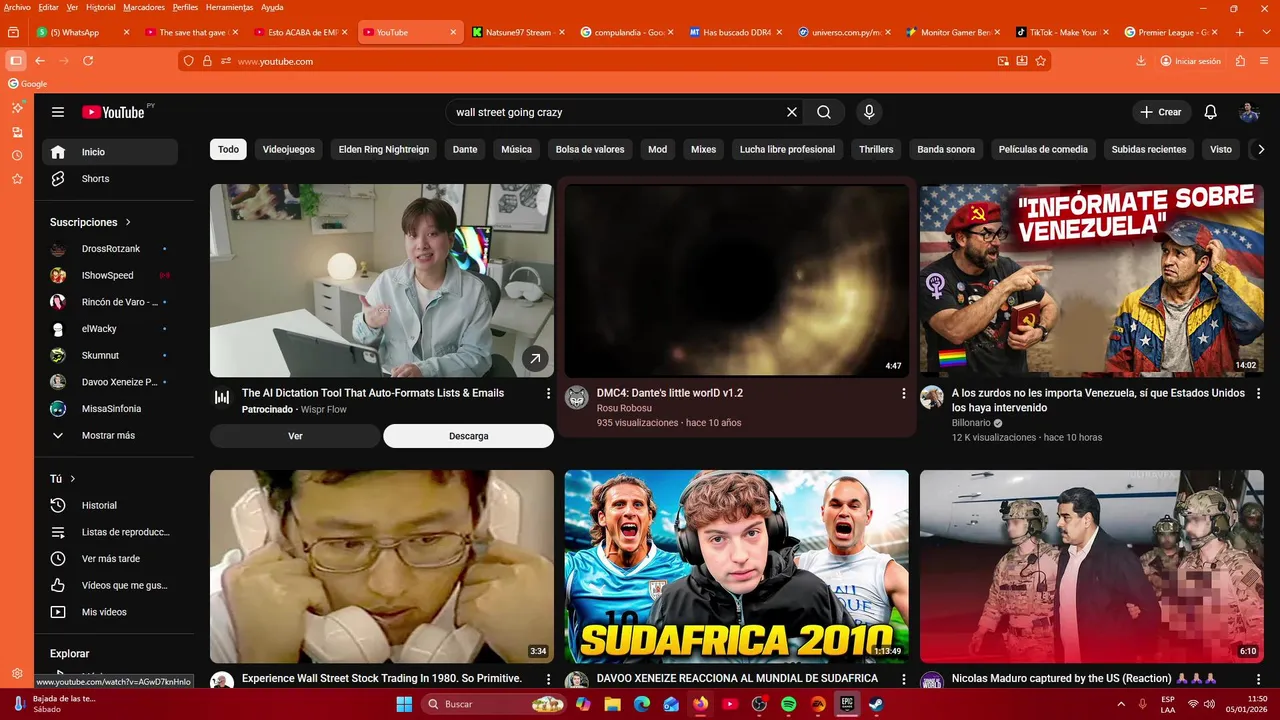Run search with the magnifier button
The image size is (1280, 720).
[x=824, y=112]
